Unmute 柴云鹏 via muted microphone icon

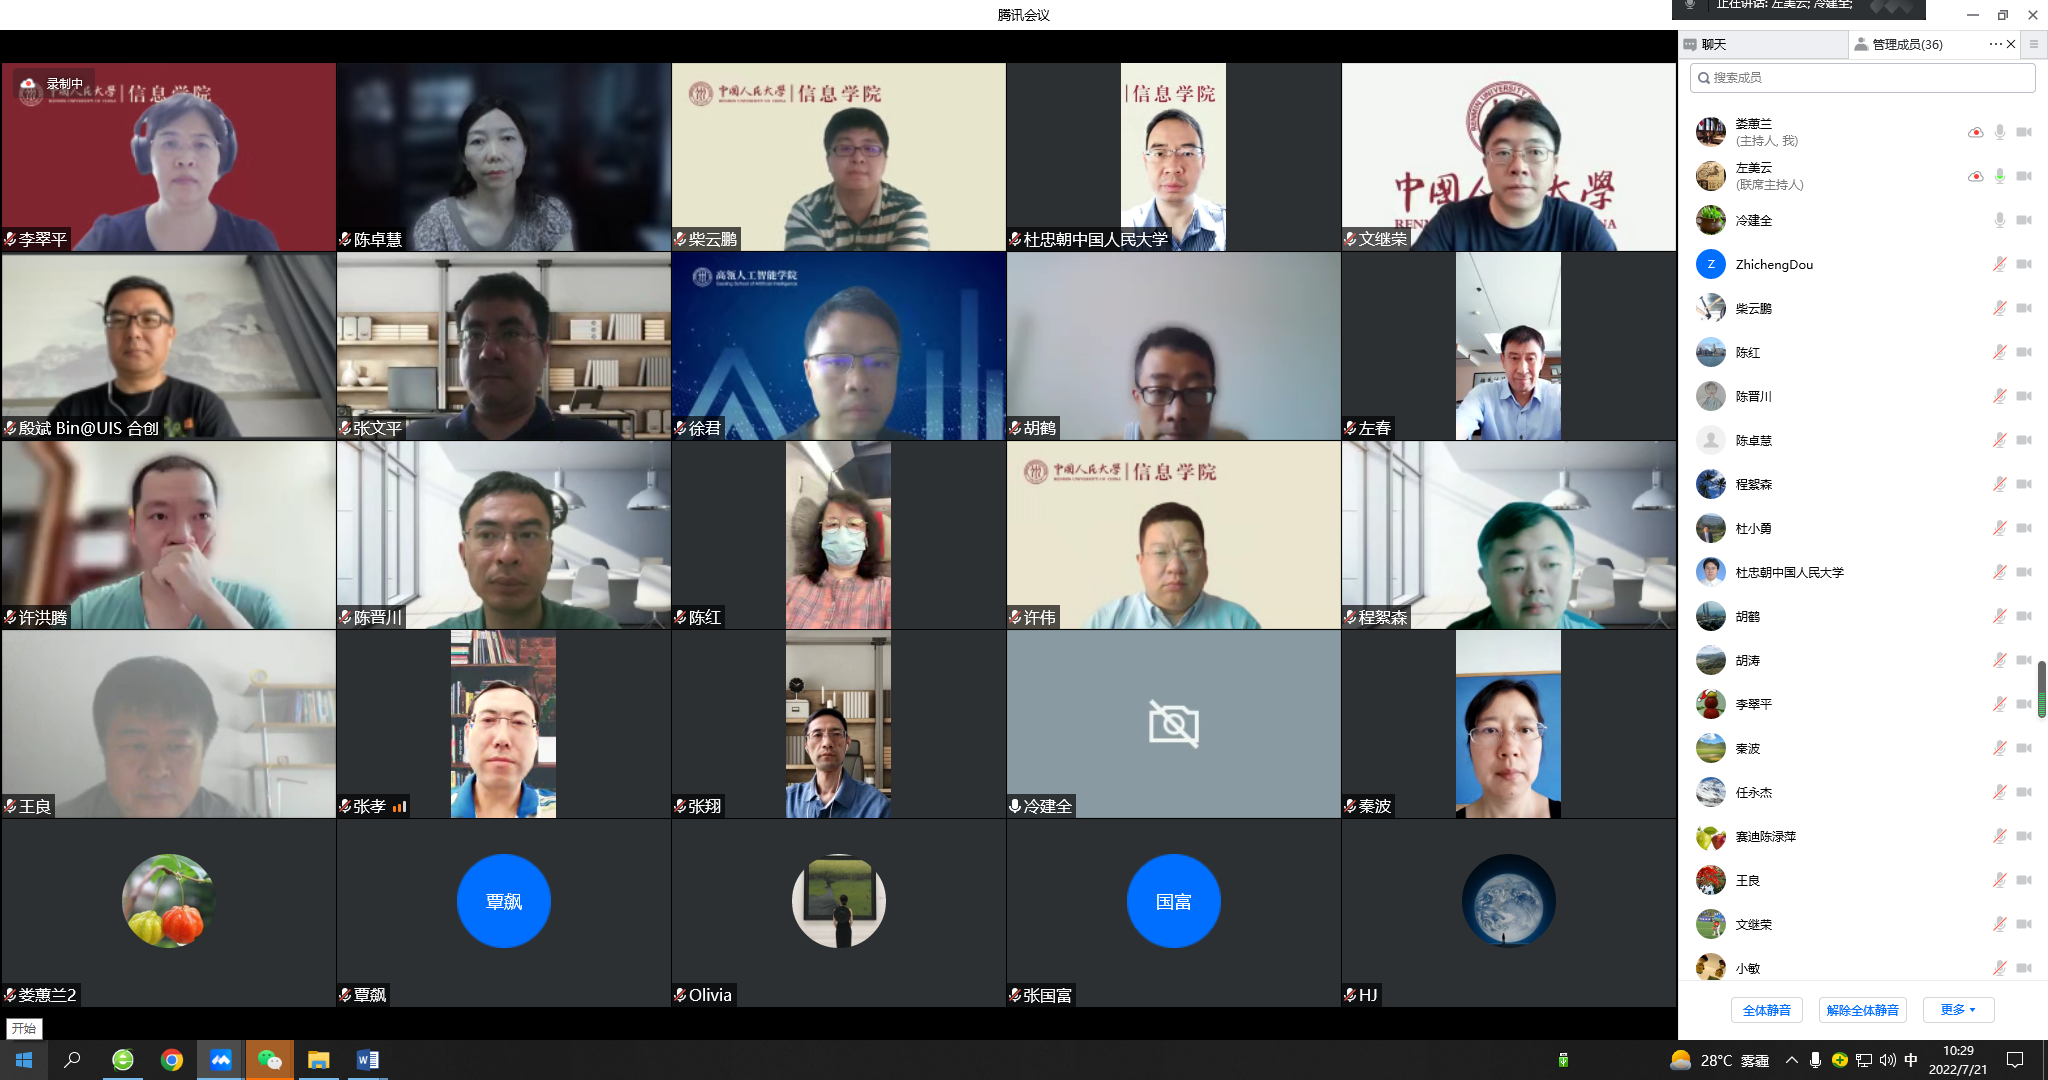point(1999,308)
